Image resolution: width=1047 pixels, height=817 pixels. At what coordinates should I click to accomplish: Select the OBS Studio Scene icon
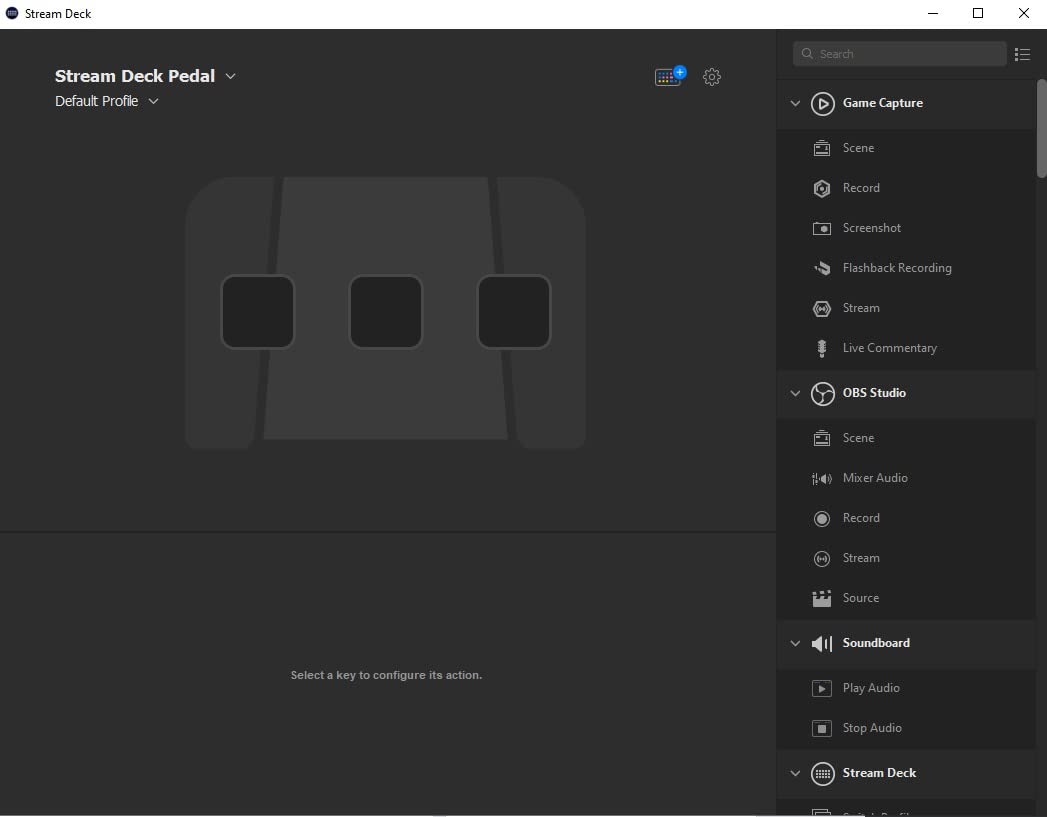point(821,438)
